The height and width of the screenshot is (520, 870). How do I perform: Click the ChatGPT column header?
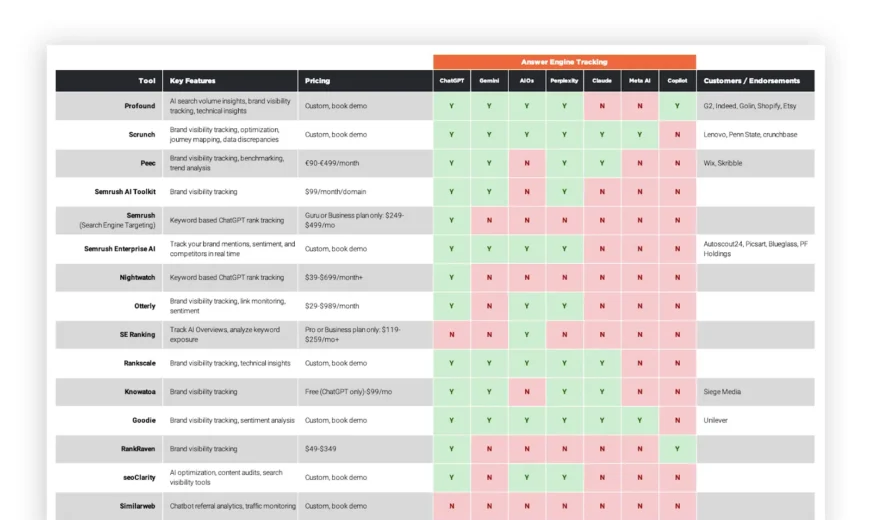coord(452,80)
